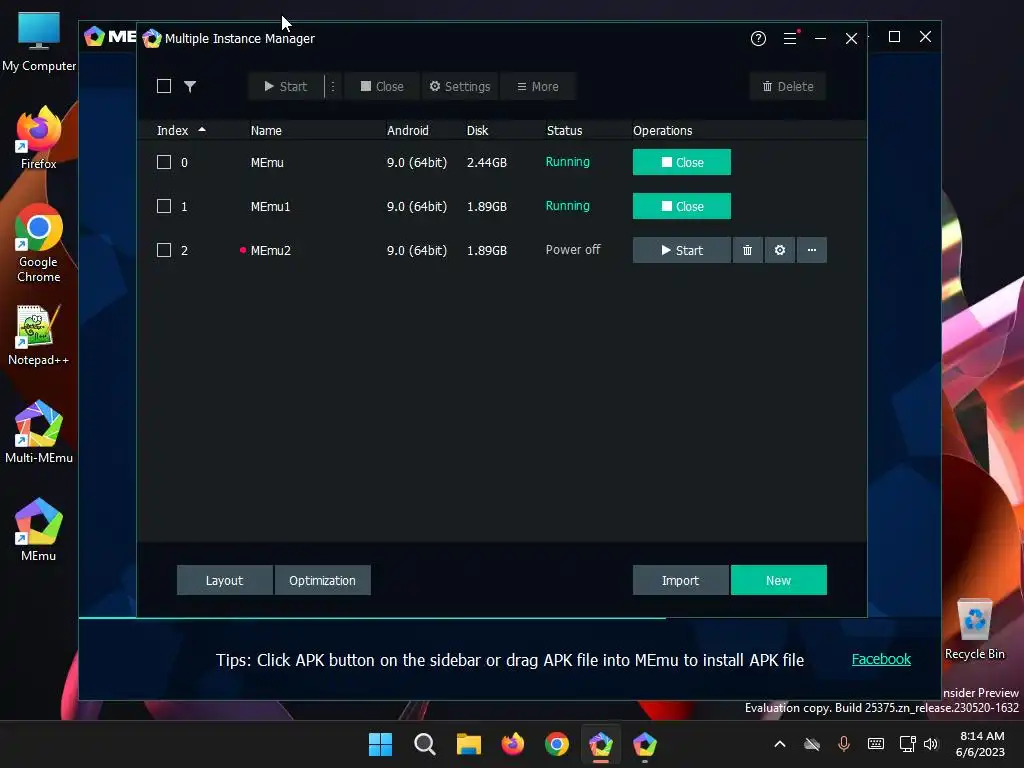Check the box for instance 2 MEmu2
Viewport: 1024px width, 768px height.
click(164, 250)
